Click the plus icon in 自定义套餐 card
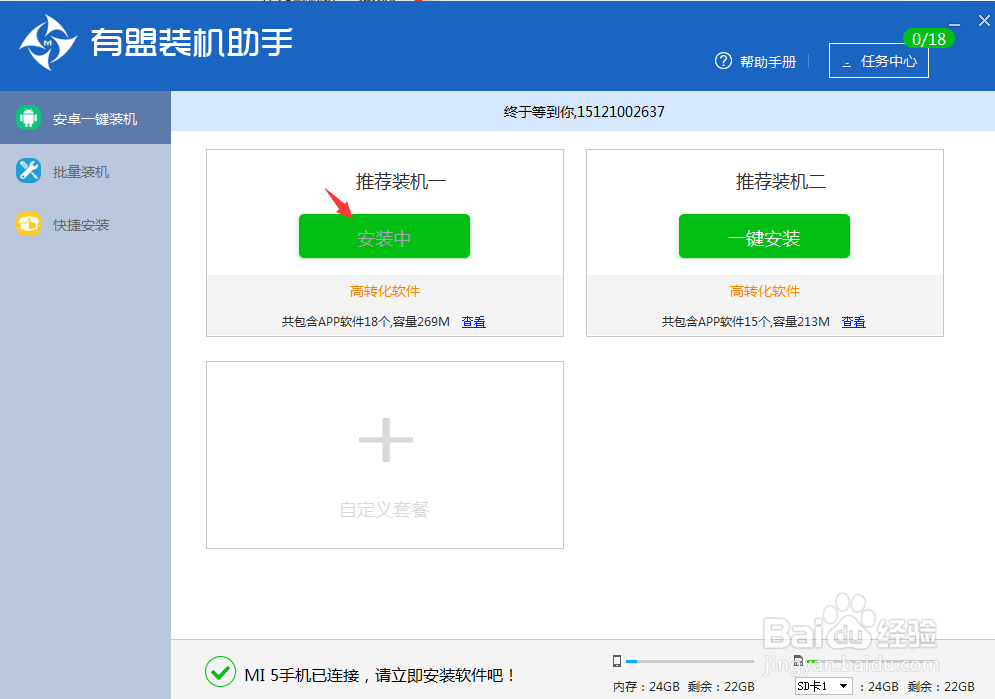Image resolution: width=995 pixels, height=699 pixels. click(384, 438)
